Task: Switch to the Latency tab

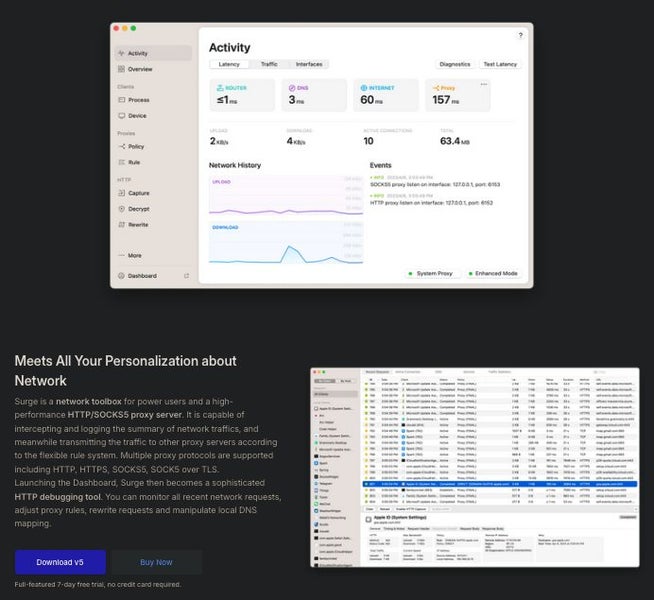Action: (x=229, y=64)
